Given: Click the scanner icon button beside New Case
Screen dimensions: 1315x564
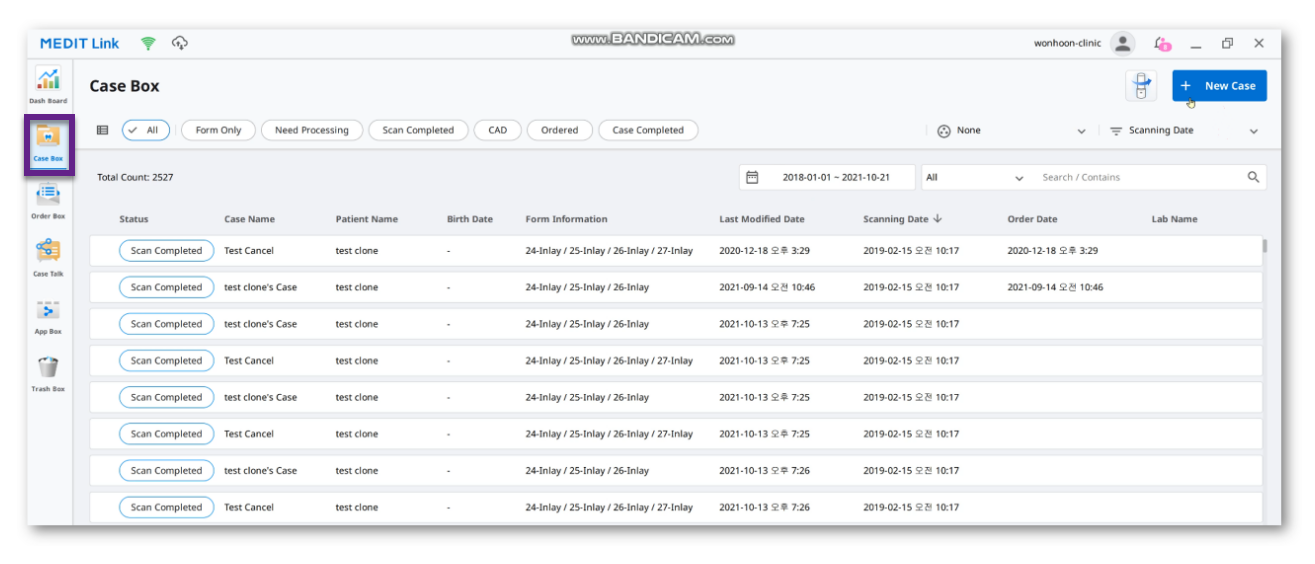Looking at the screenshot, I should pyautogui.click(x=1141, y=86).
